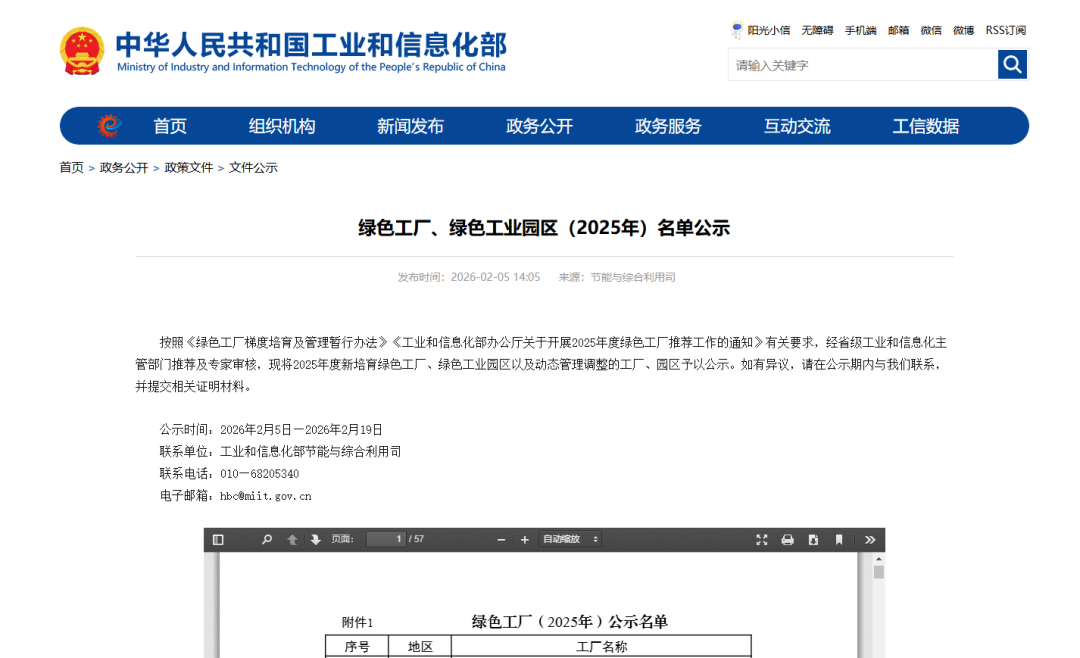Expand the PDF tools double-chevron menu

870,540
